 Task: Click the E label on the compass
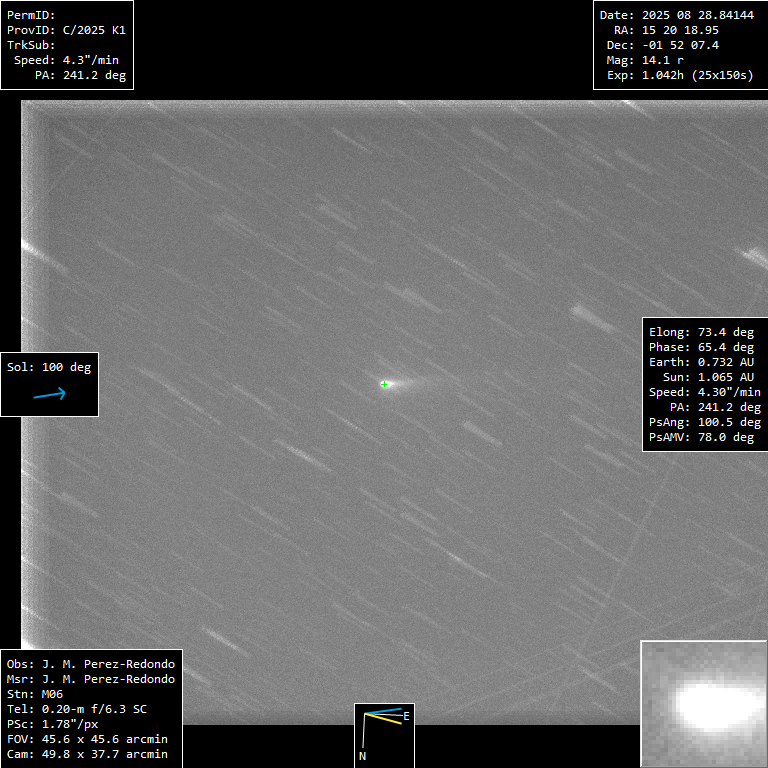406,716
